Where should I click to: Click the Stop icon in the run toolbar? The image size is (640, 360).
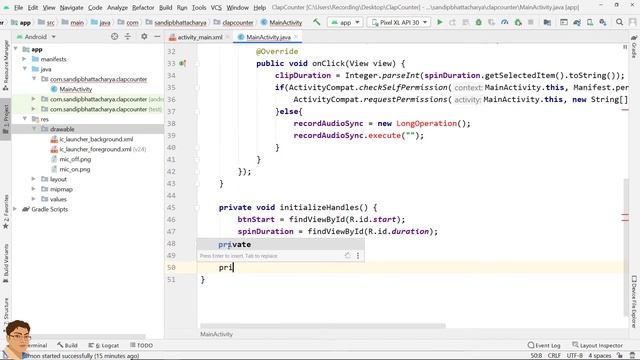(531, 22)
